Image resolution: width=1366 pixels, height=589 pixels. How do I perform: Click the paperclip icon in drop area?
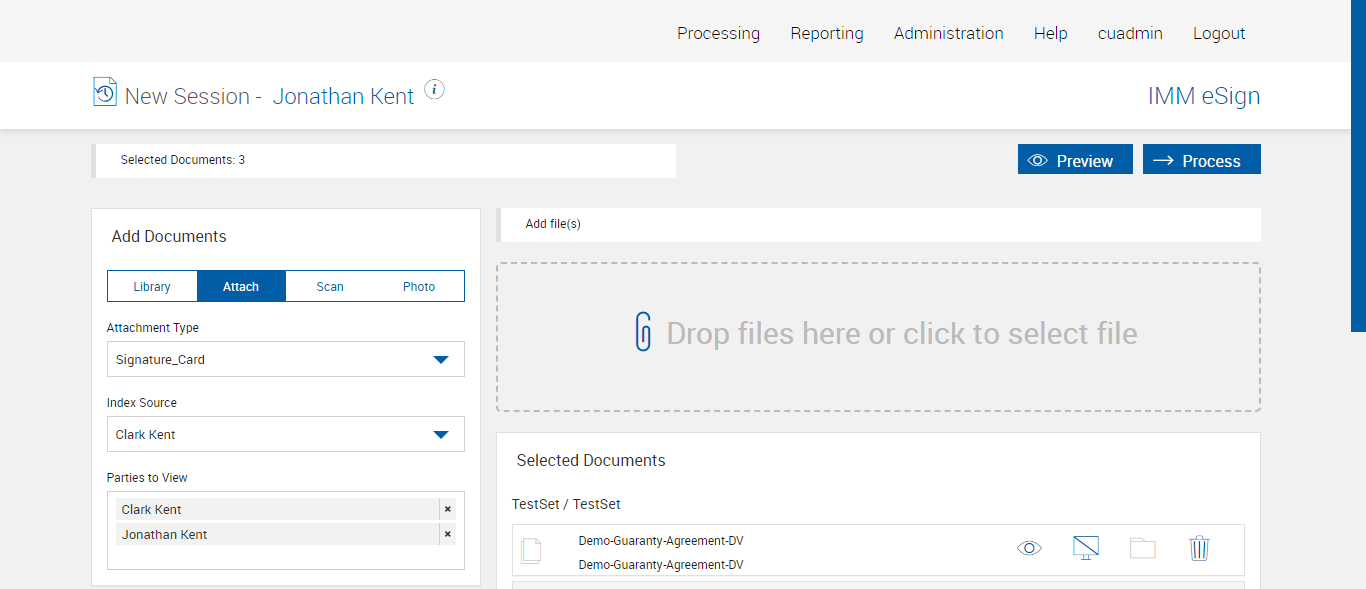[643, 332]
